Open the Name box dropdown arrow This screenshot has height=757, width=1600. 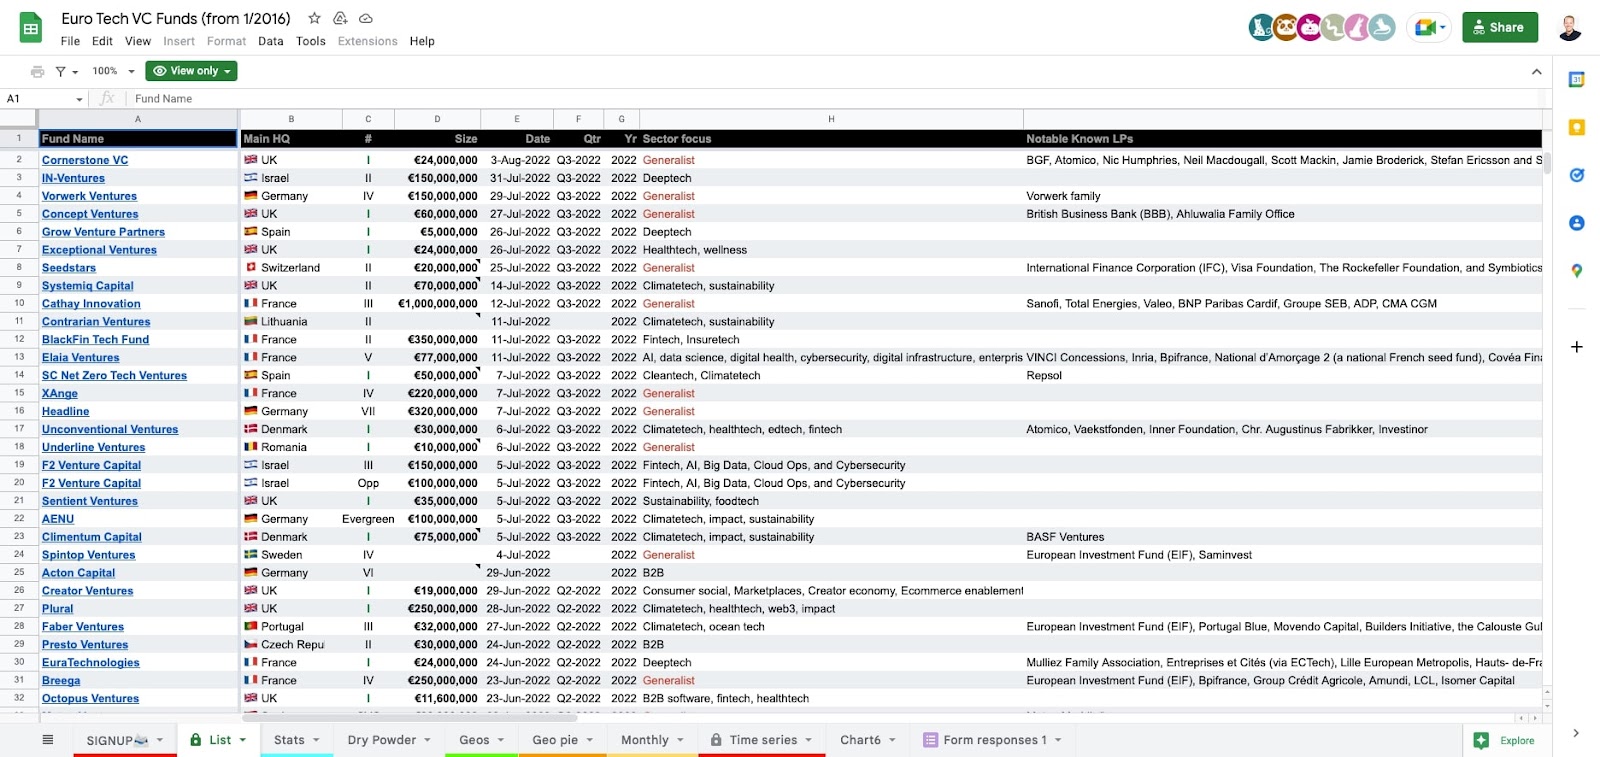point(79,99)
